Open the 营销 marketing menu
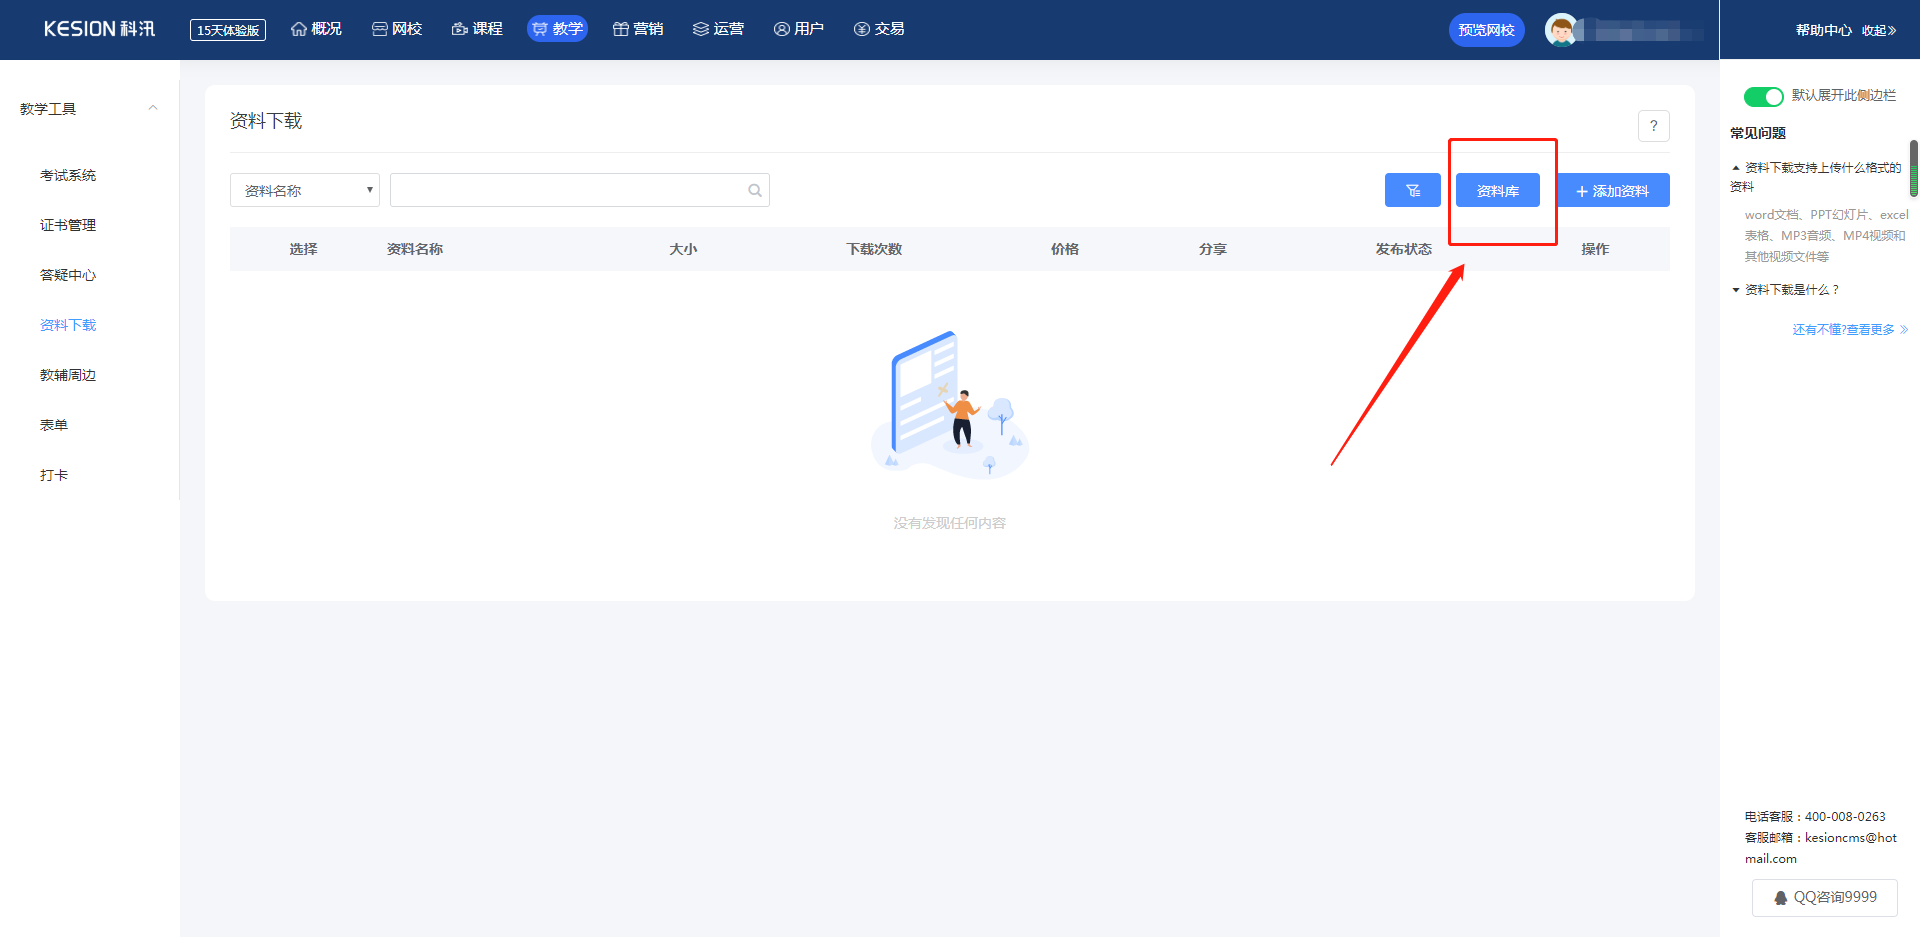Image resolution: width=1920 pixels, height=937 pixels. click(x=638, y=29)
